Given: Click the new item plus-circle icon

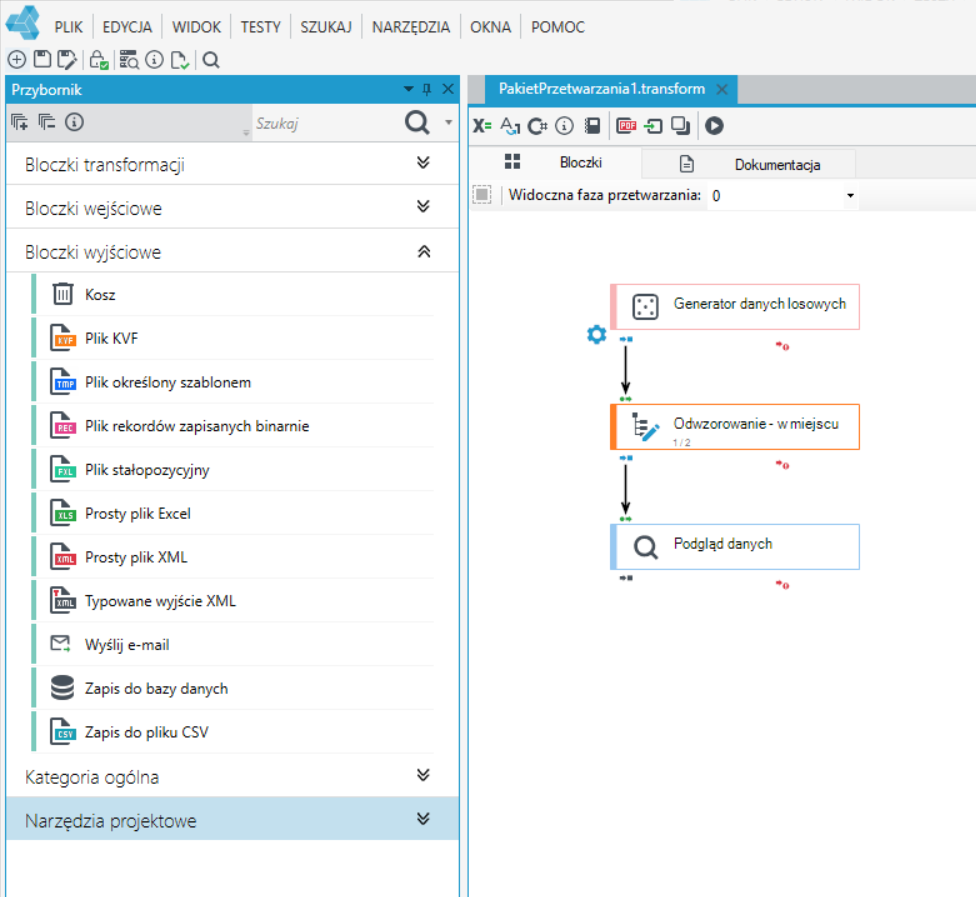Looking at the screenshot, I should pos(17,60).
